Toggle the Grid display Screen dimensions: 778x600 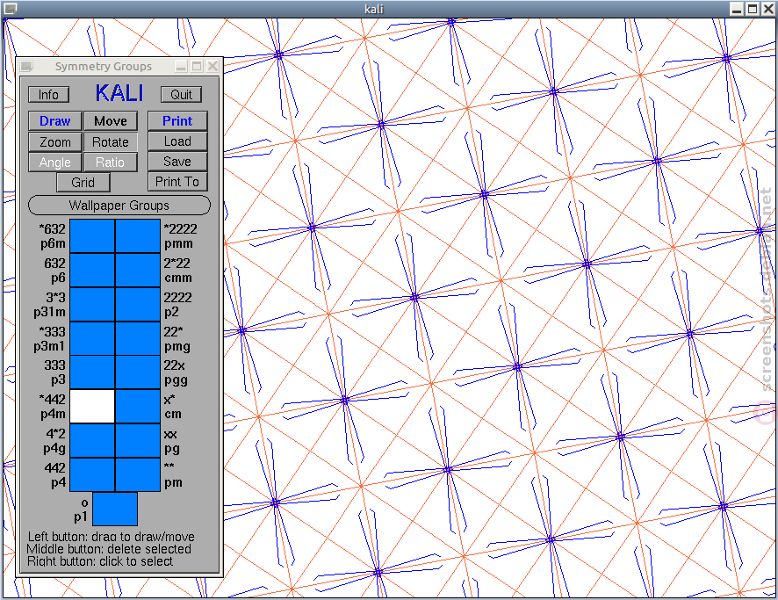[83, 182]
